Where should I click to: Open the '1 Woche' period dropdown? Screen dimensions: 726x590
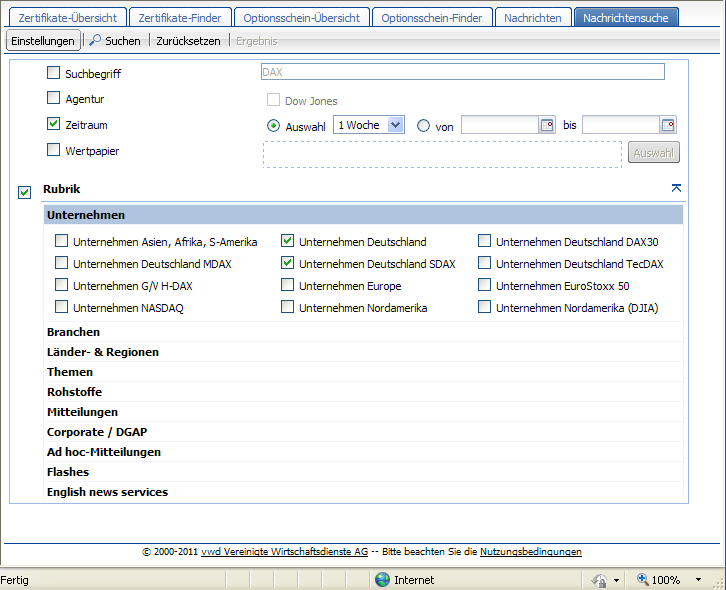pos(394,125)
